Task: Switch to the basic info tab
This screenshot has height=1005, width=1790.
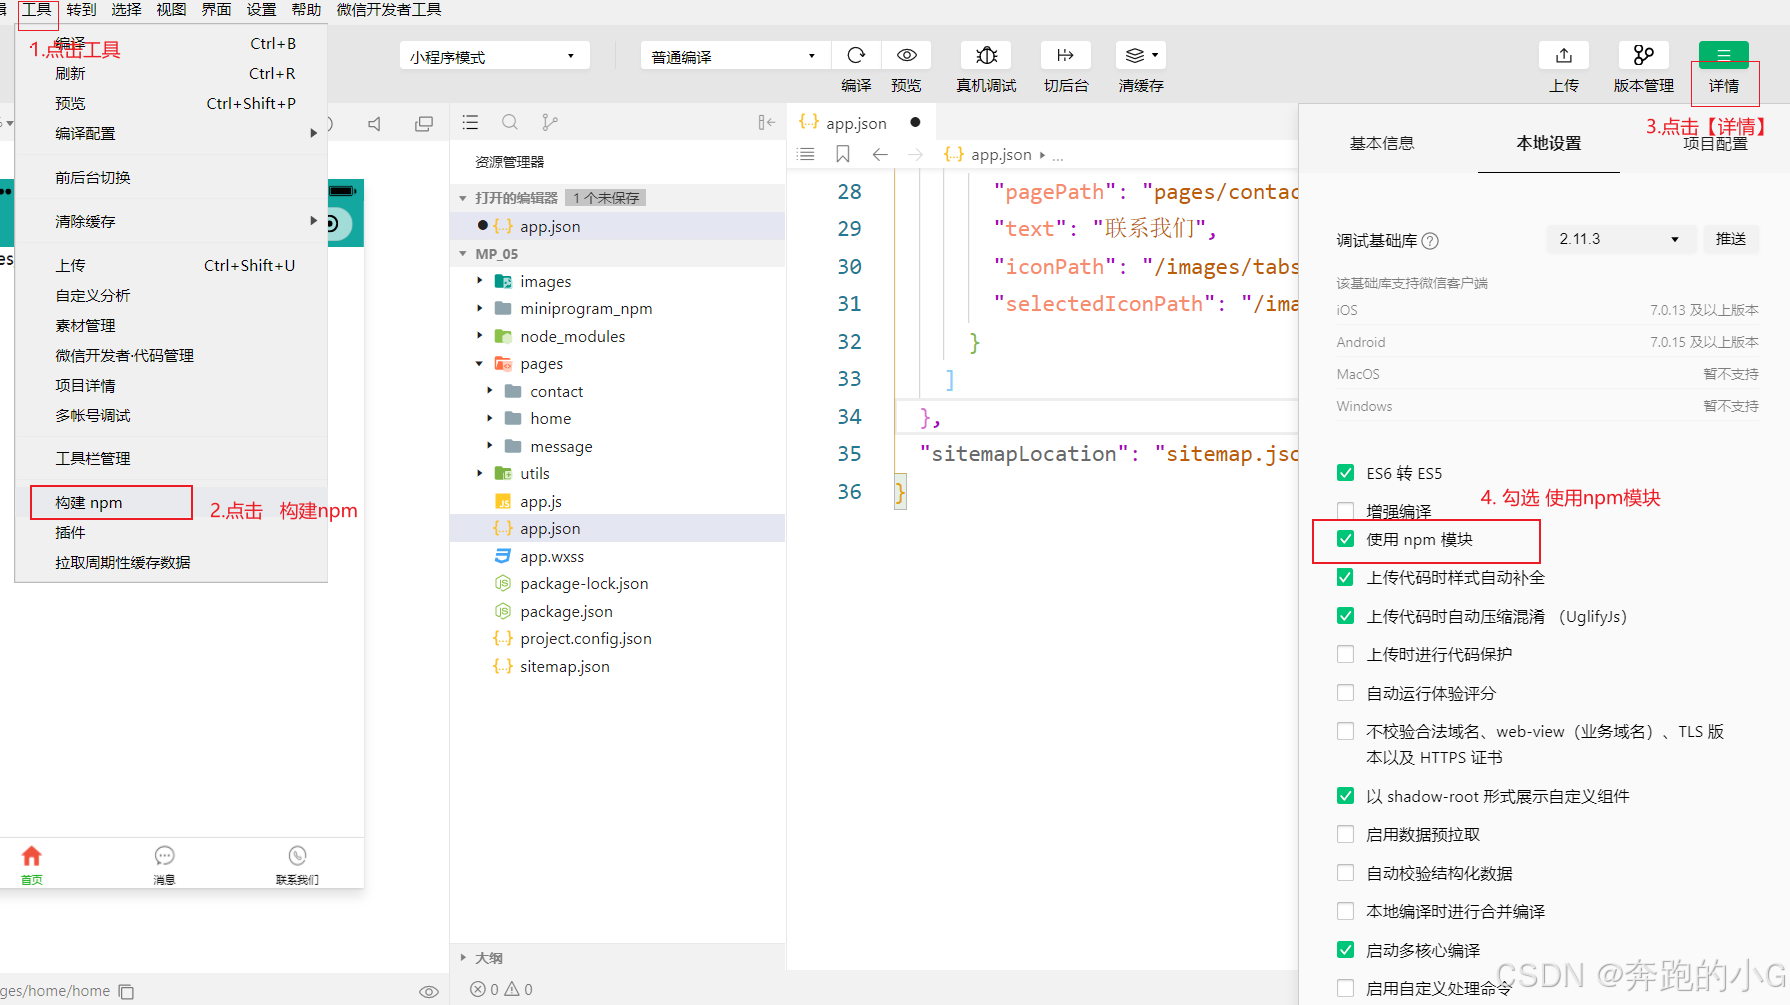Action: [x=1382, y=143]
